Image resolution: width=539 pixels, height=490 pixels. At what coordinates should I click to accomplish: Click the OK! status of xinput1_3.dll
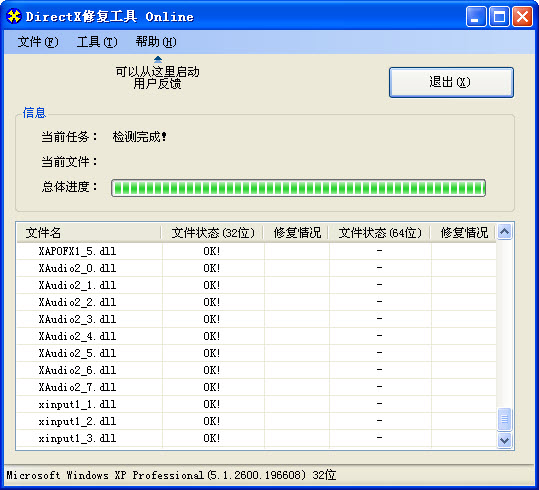211,438
